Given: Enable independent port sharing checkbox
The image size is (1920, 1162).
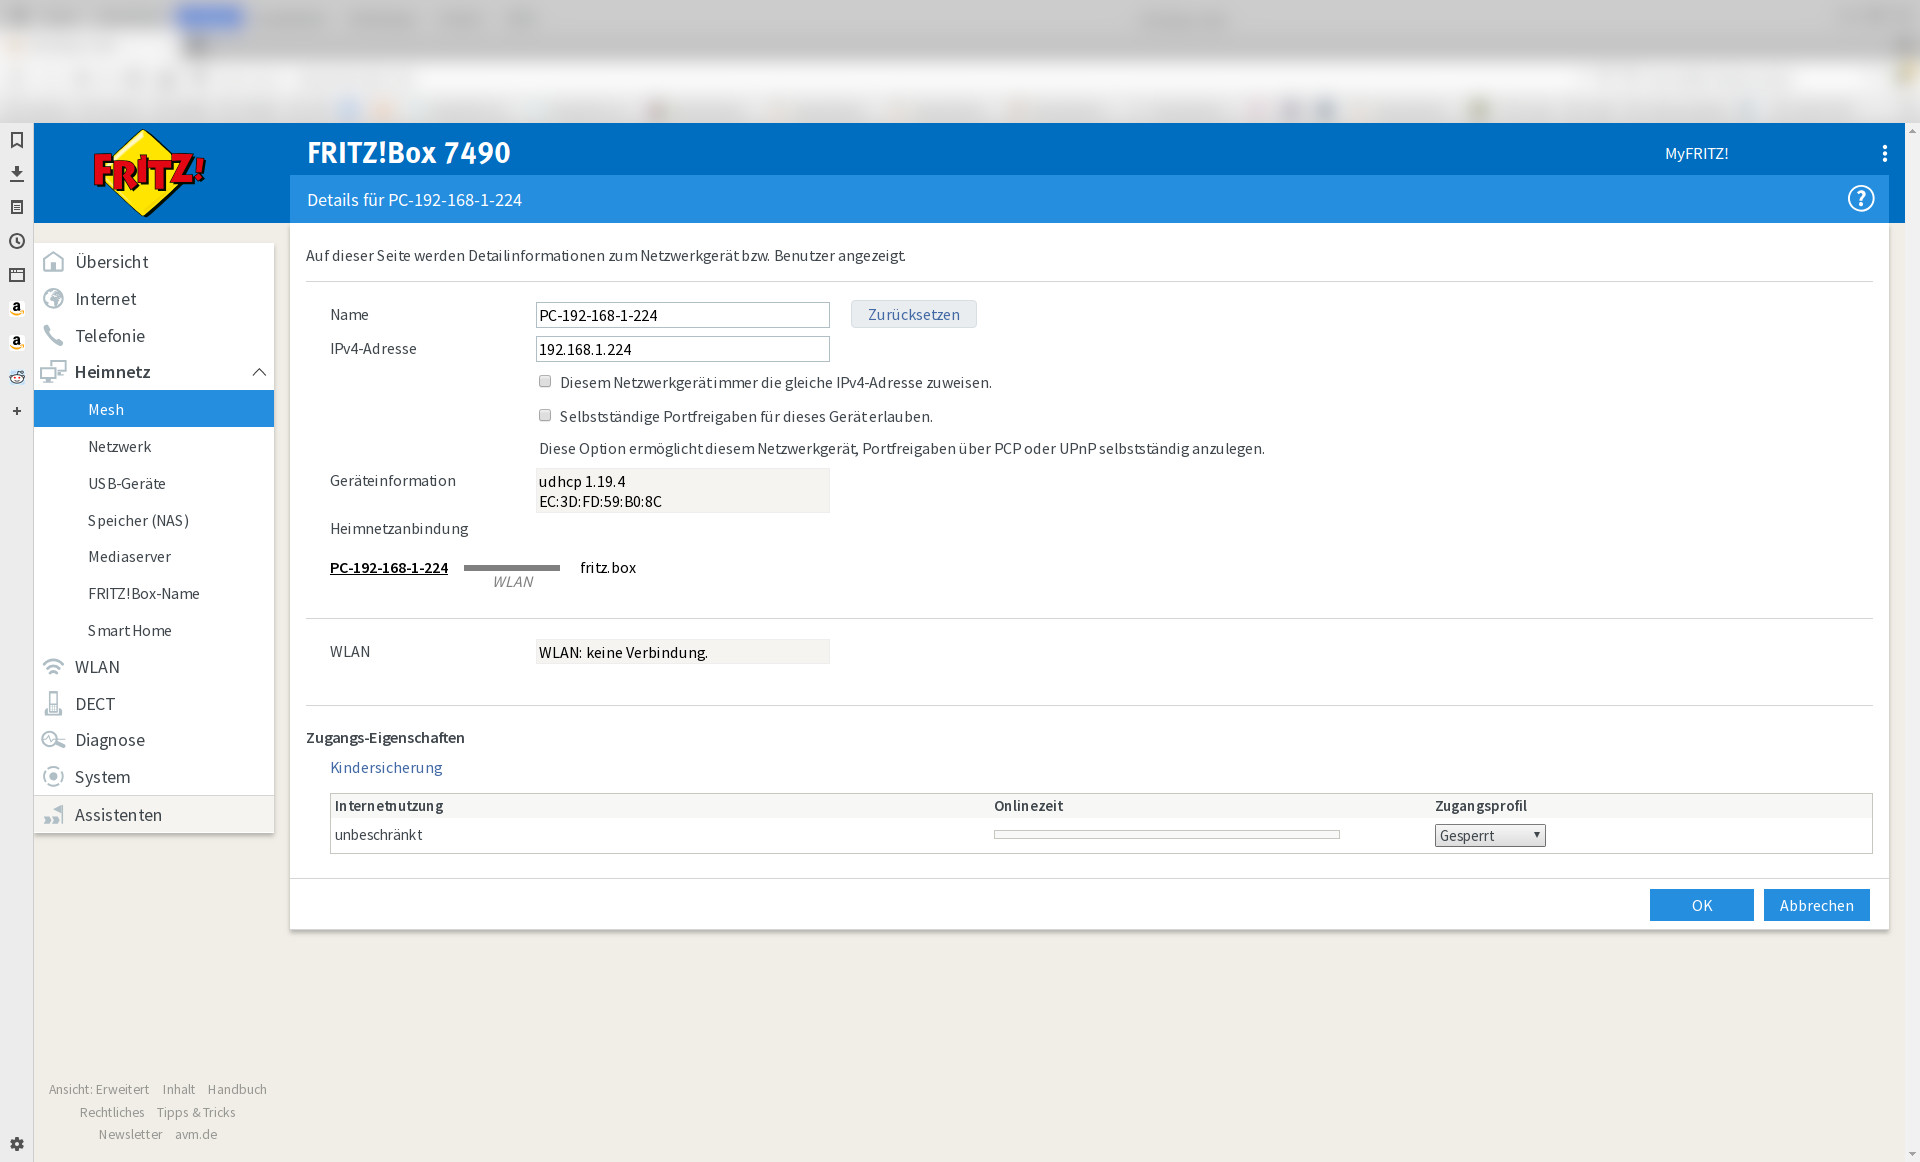Looking at the screenshot, I should click(545, 416).
